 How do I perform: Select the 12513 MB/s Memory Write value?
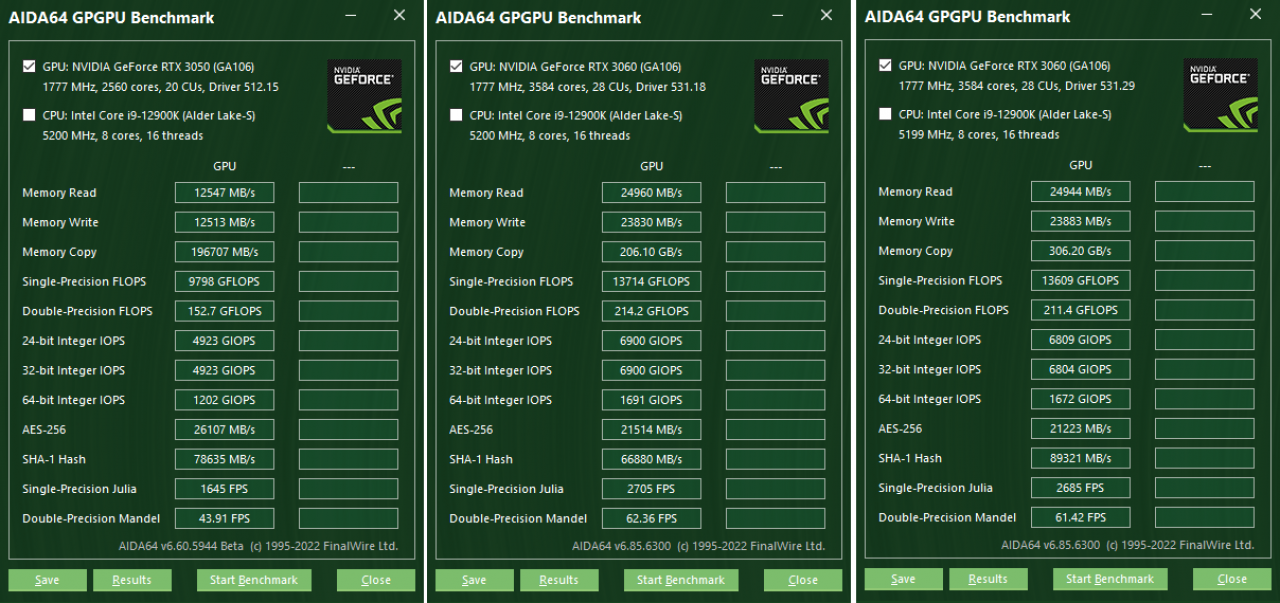click(224, 222)
